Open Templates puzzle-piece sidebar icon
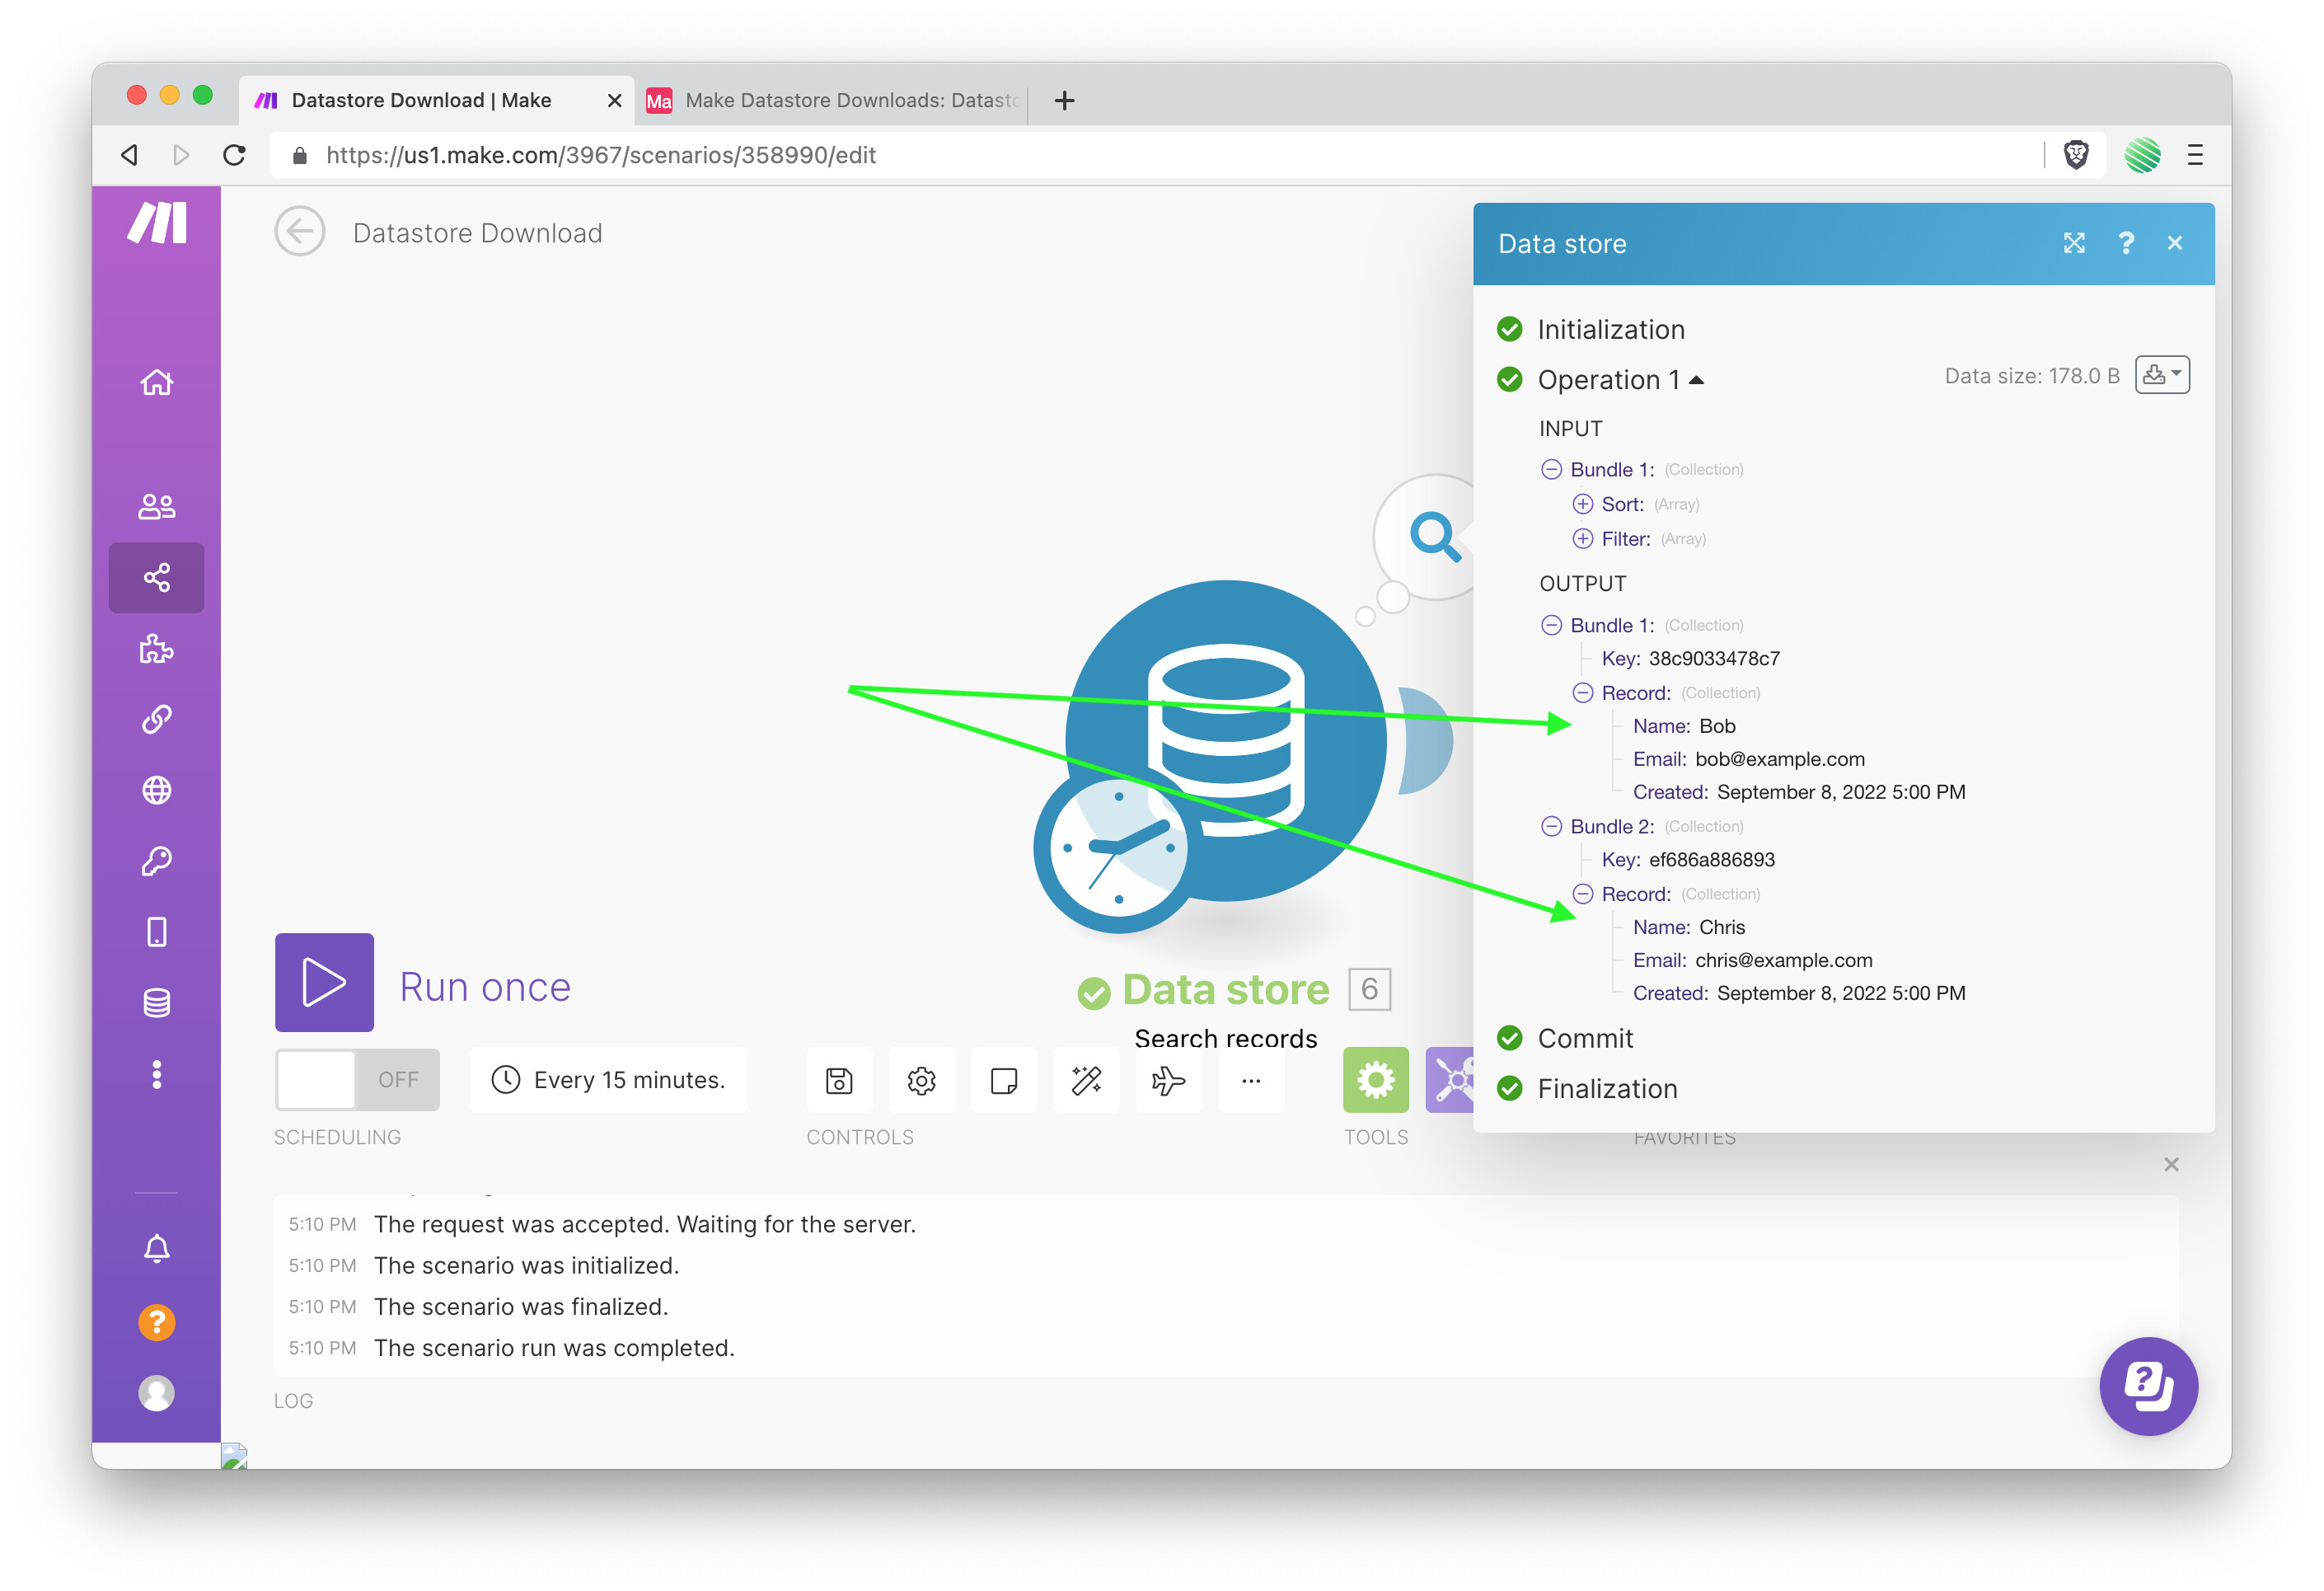The width and height of the screenshot is (2324, 1591). click(156, 649)
